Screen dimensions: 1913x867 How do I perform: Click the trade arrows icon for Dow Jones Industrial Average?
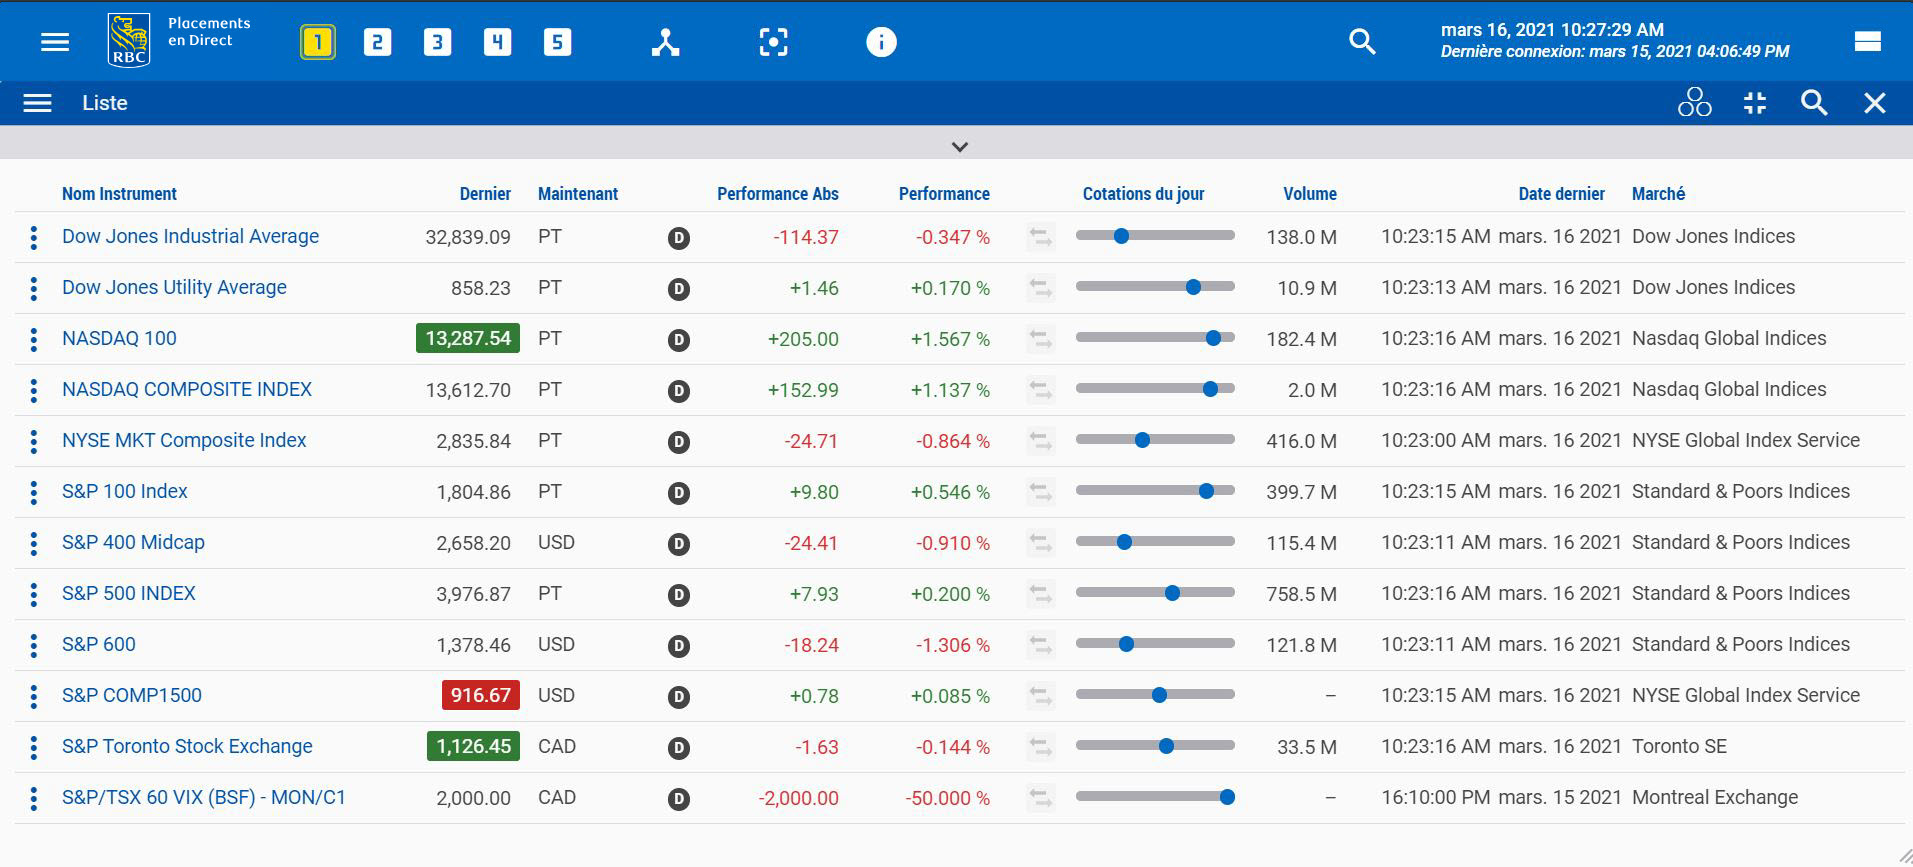pyautogui.click(x=1041, y=237)
